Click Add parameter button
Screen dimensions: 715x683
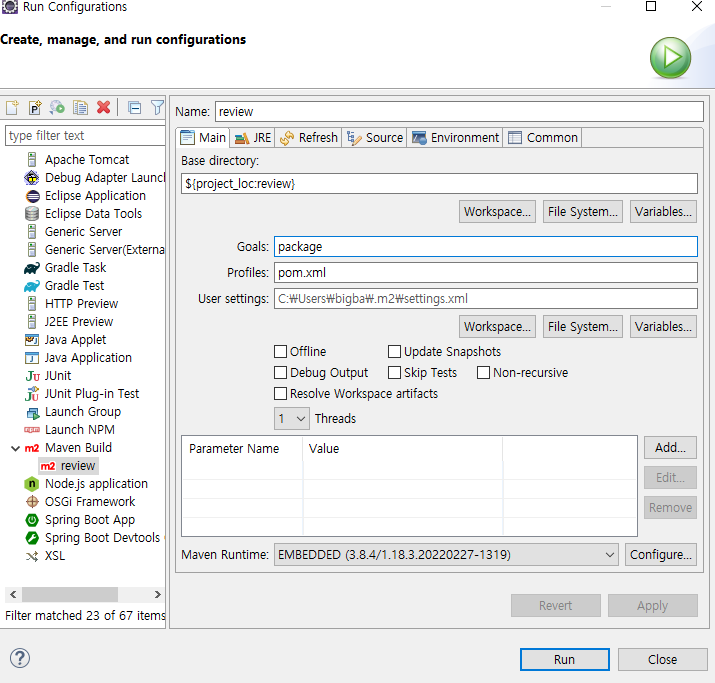click(x=670, y=447)
